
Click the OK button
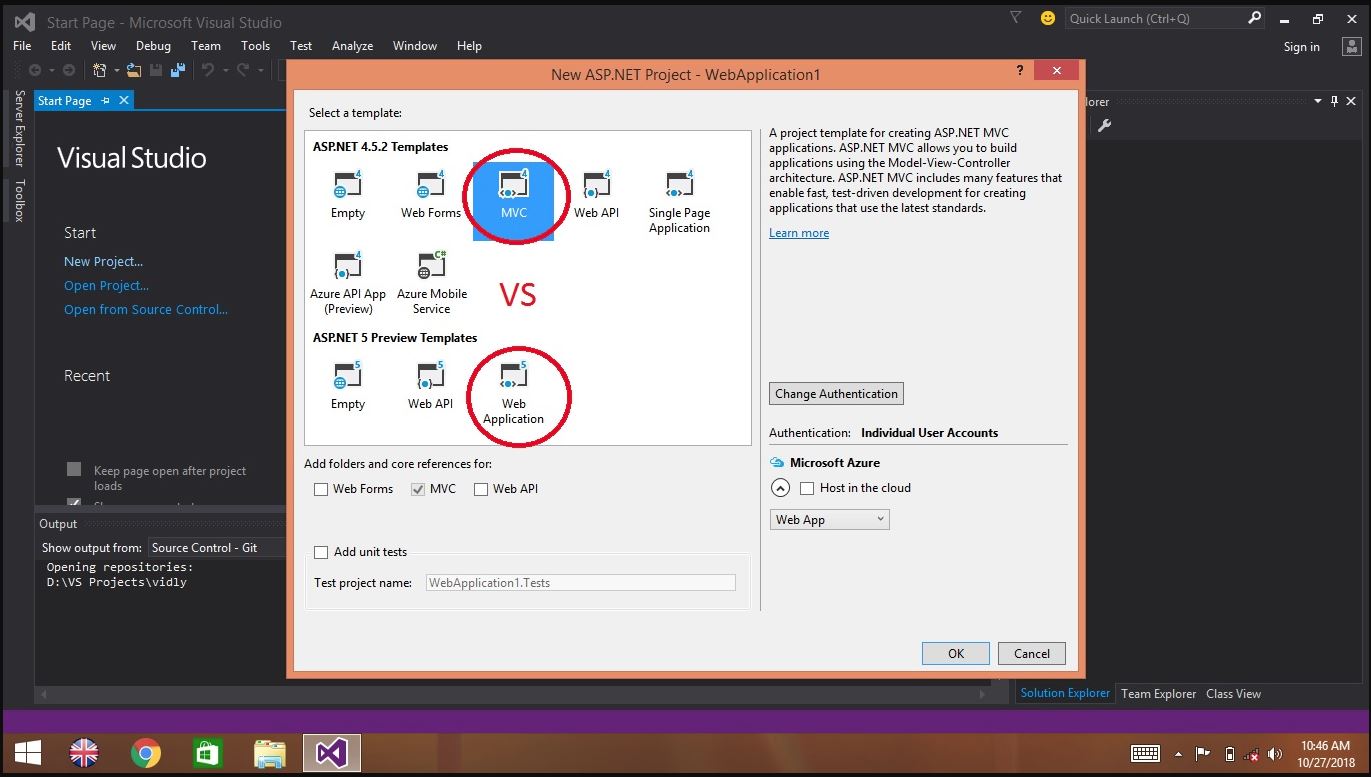click(x=956, y=653)
